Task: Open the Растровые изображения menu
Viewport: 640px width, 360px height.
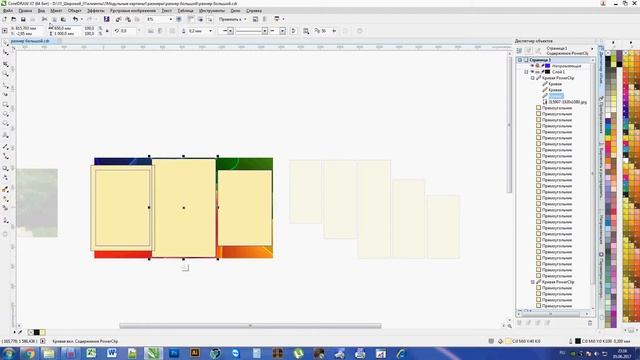Action: 133,11
